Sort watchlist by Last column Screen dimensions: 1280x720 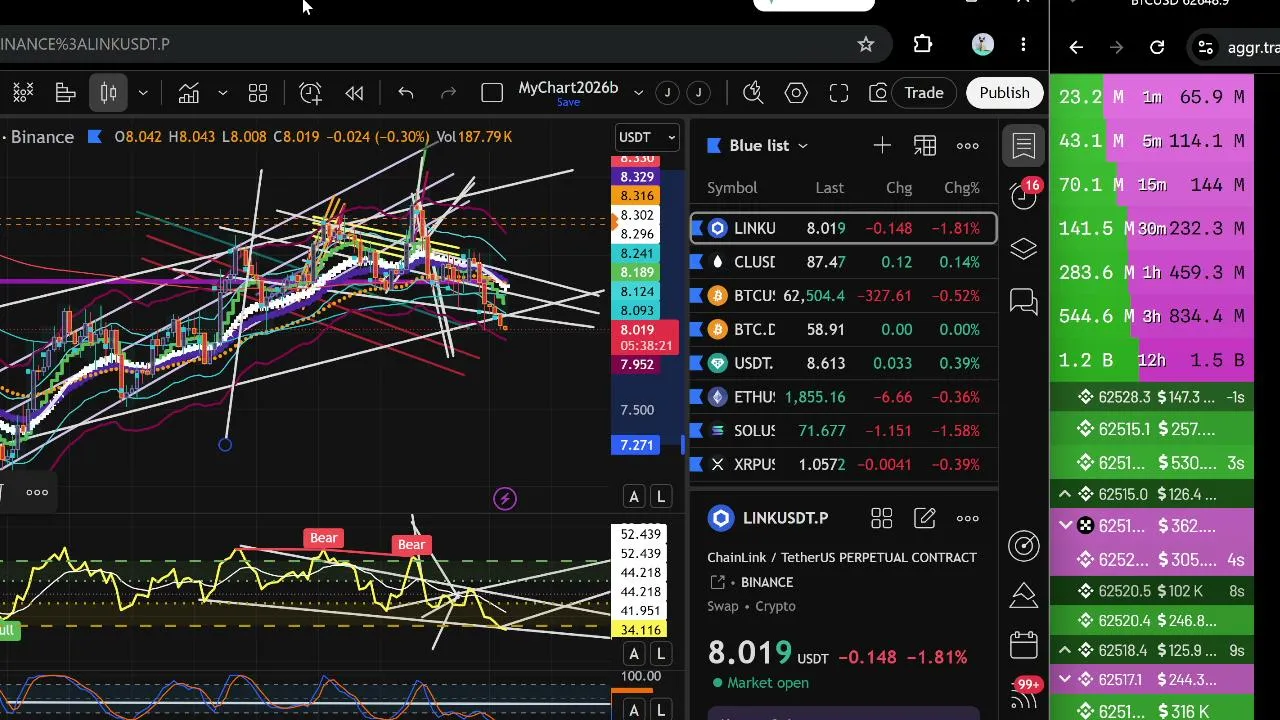tap(829, 188)
